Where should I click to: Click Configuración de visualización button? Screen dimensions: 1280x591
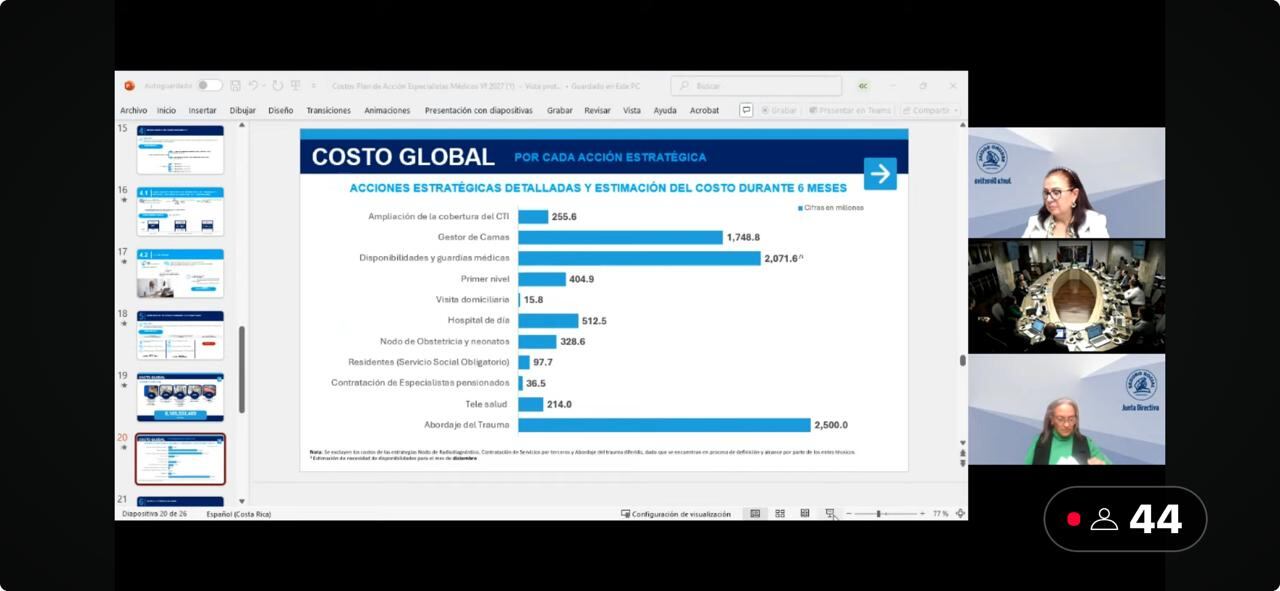[x=676, y=514]
